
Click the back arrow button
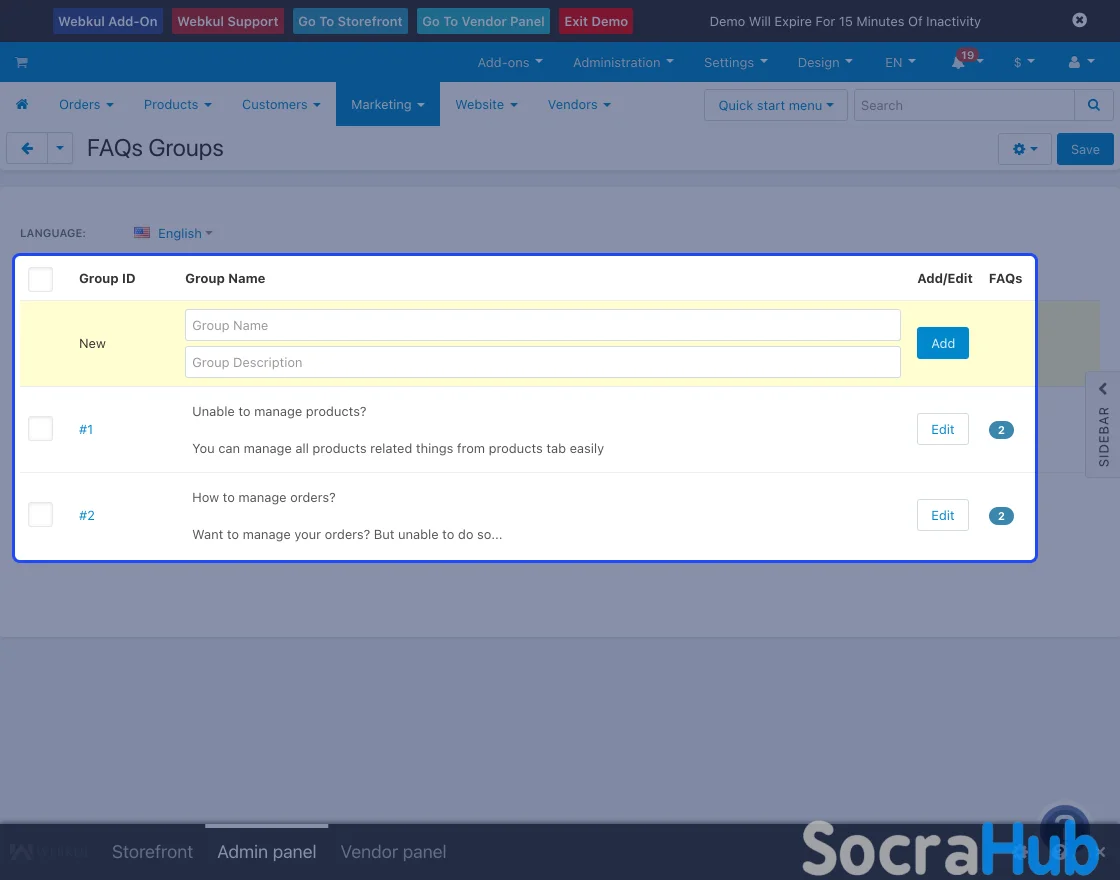(27, 149)
